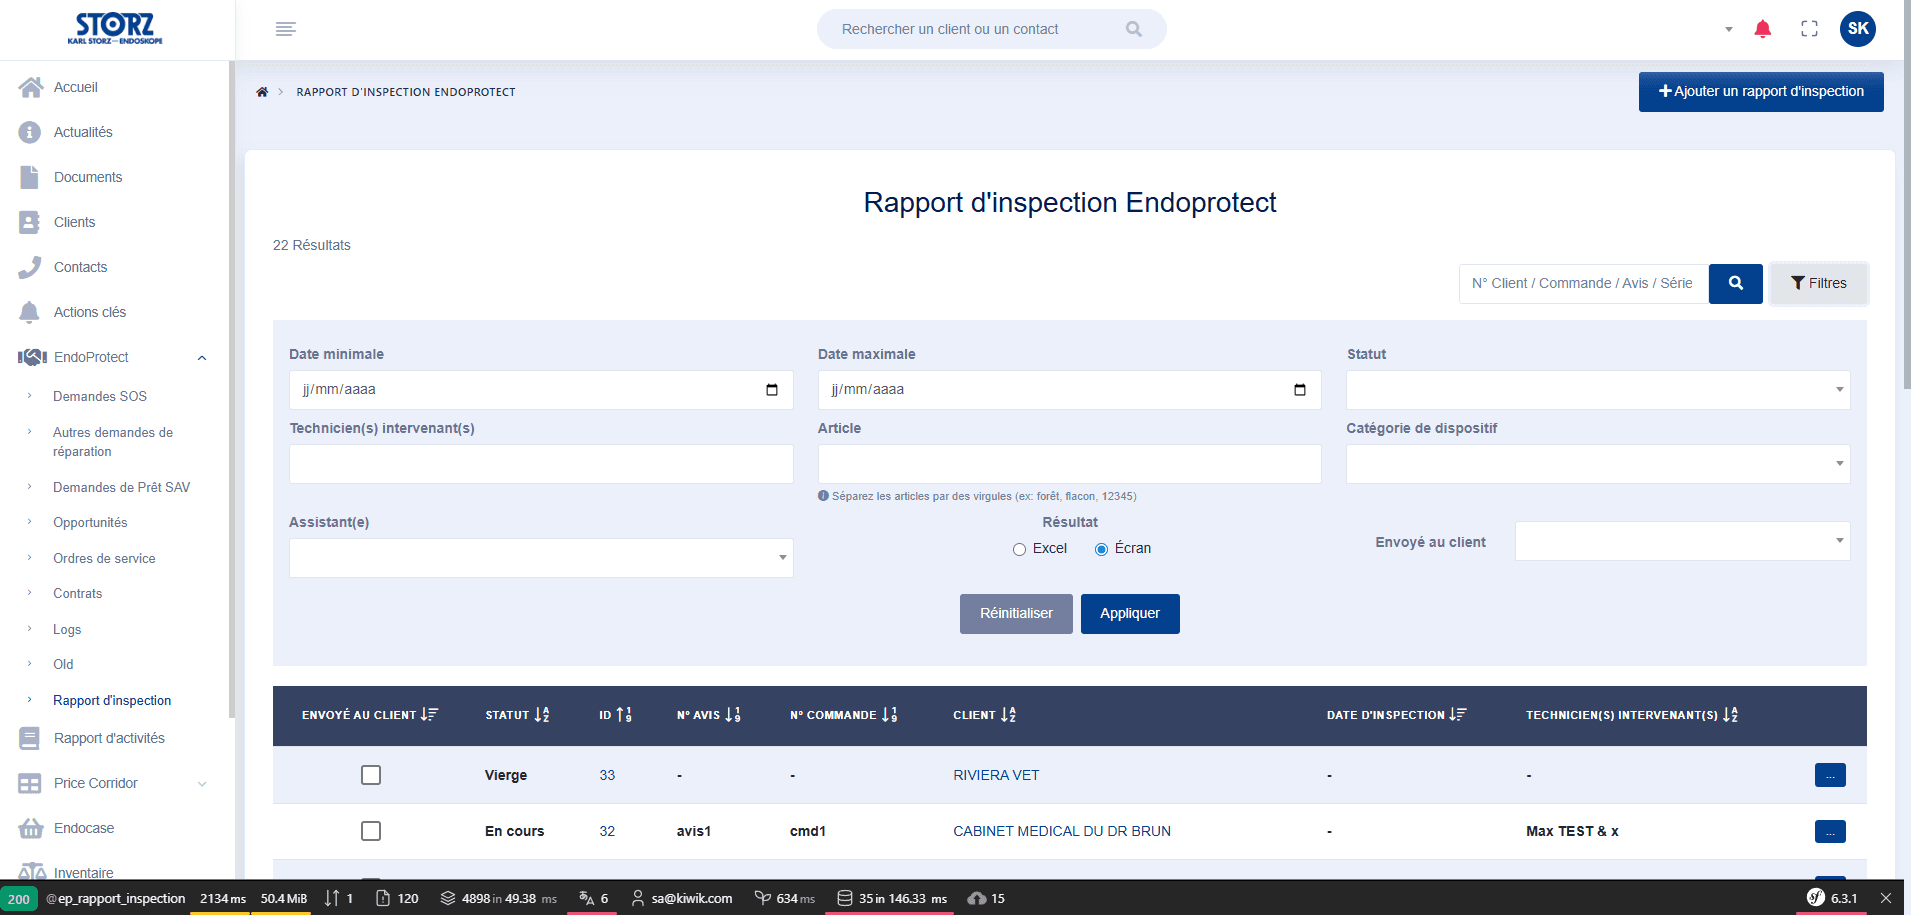This screenshot has height=915, width=1911.
Task: Click the Appliquer filter button
Action: tap(1130, 614)
